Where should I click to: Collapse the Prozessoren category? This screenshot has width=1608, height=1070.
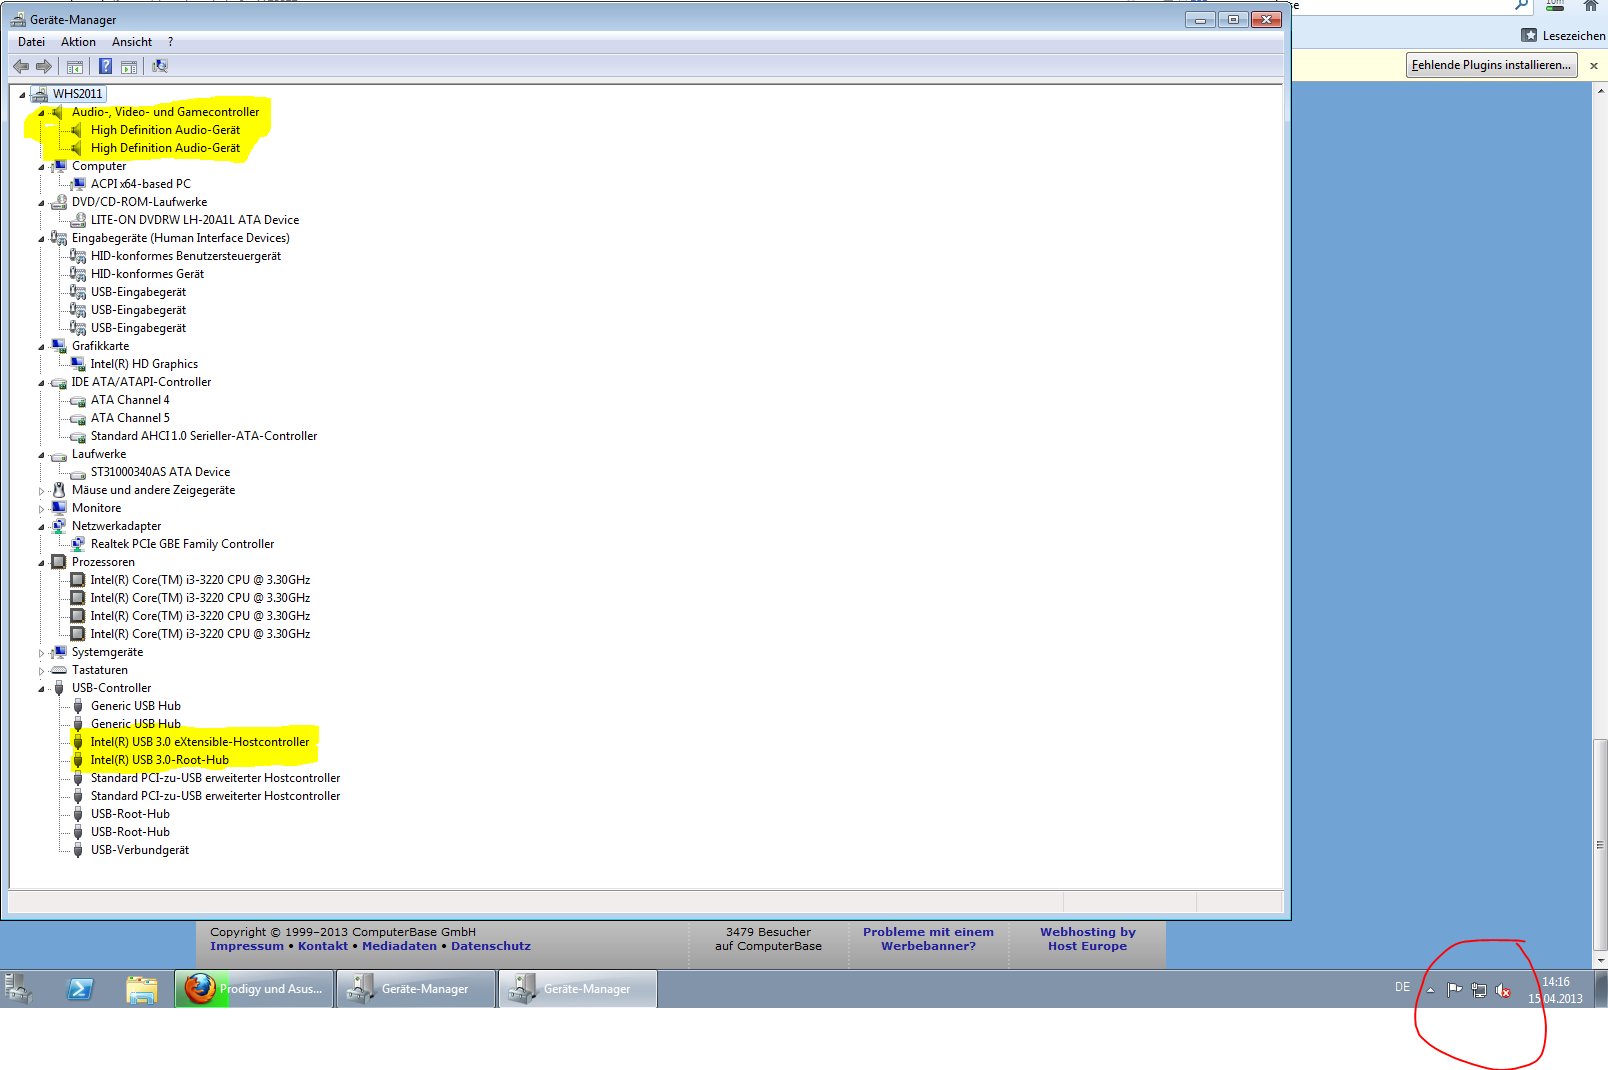pos(41,563)
